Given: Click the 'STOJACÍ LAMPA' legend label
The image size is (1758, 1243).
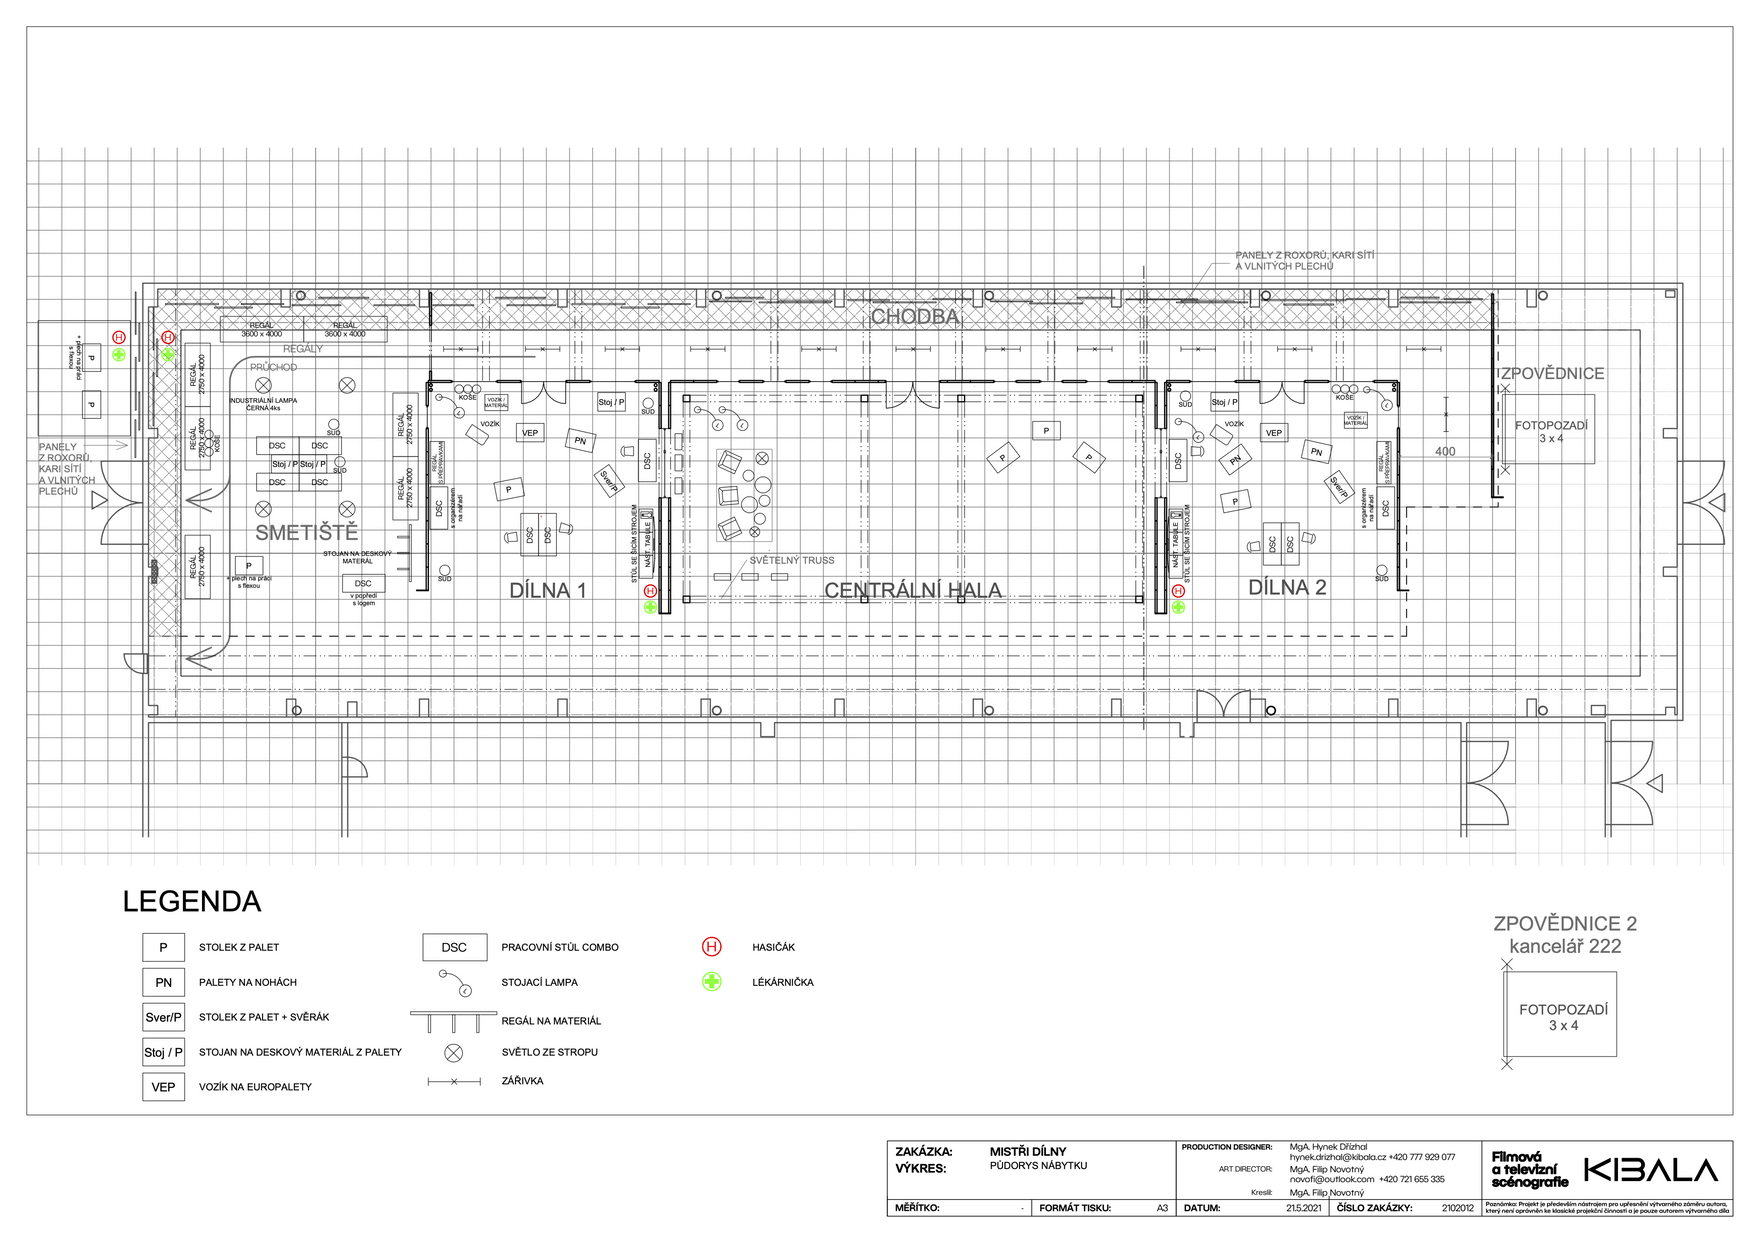Looking at the screenshot, I should pyautogui.click(x=539, y=982).
